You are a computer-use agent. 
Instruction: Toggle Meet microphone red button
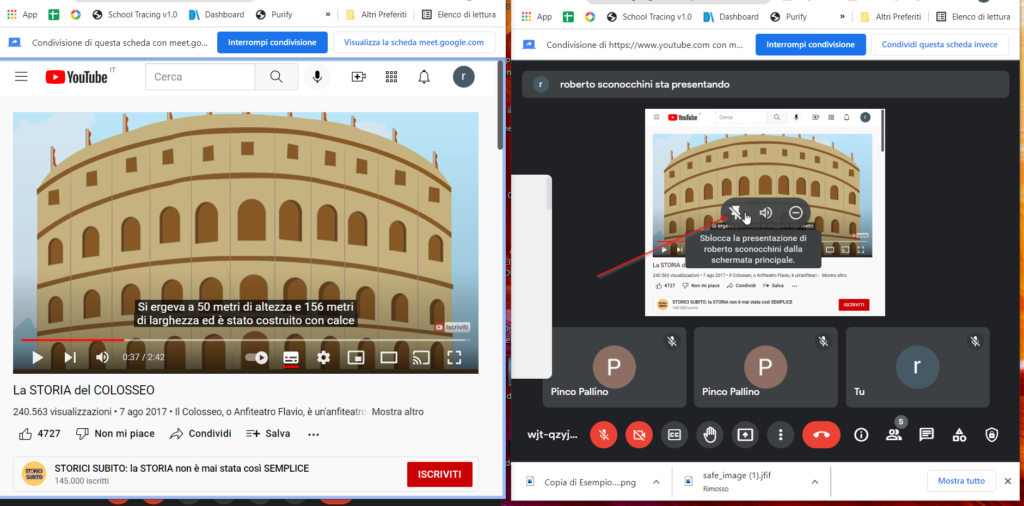point(604,435)
